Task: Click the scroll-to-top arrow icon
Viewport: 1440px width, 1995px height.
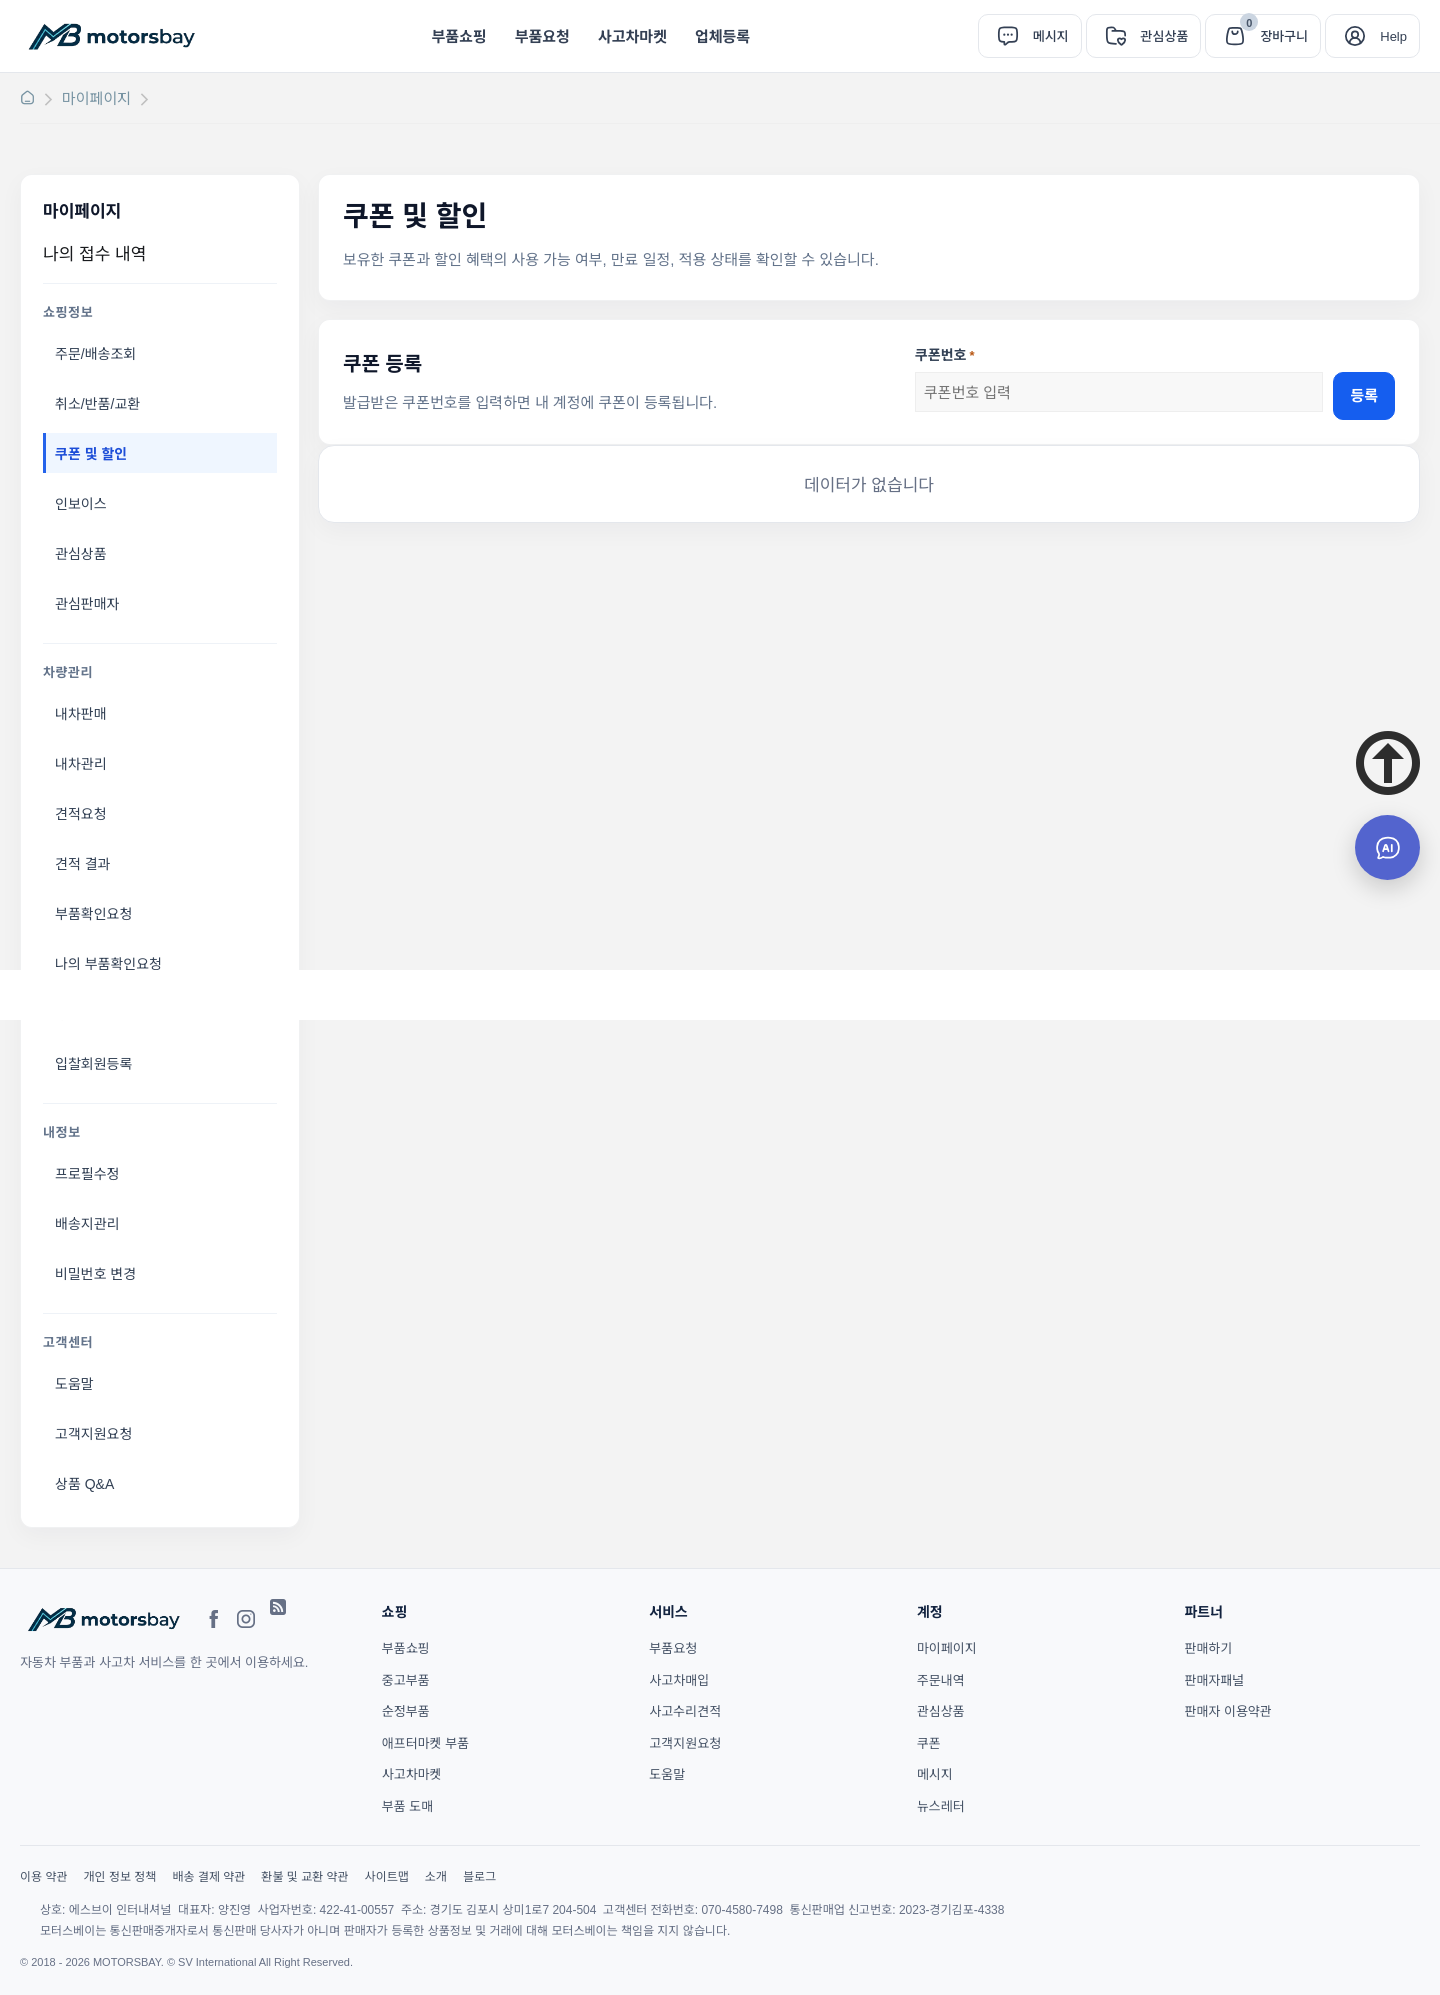Action: point(1388,763)
